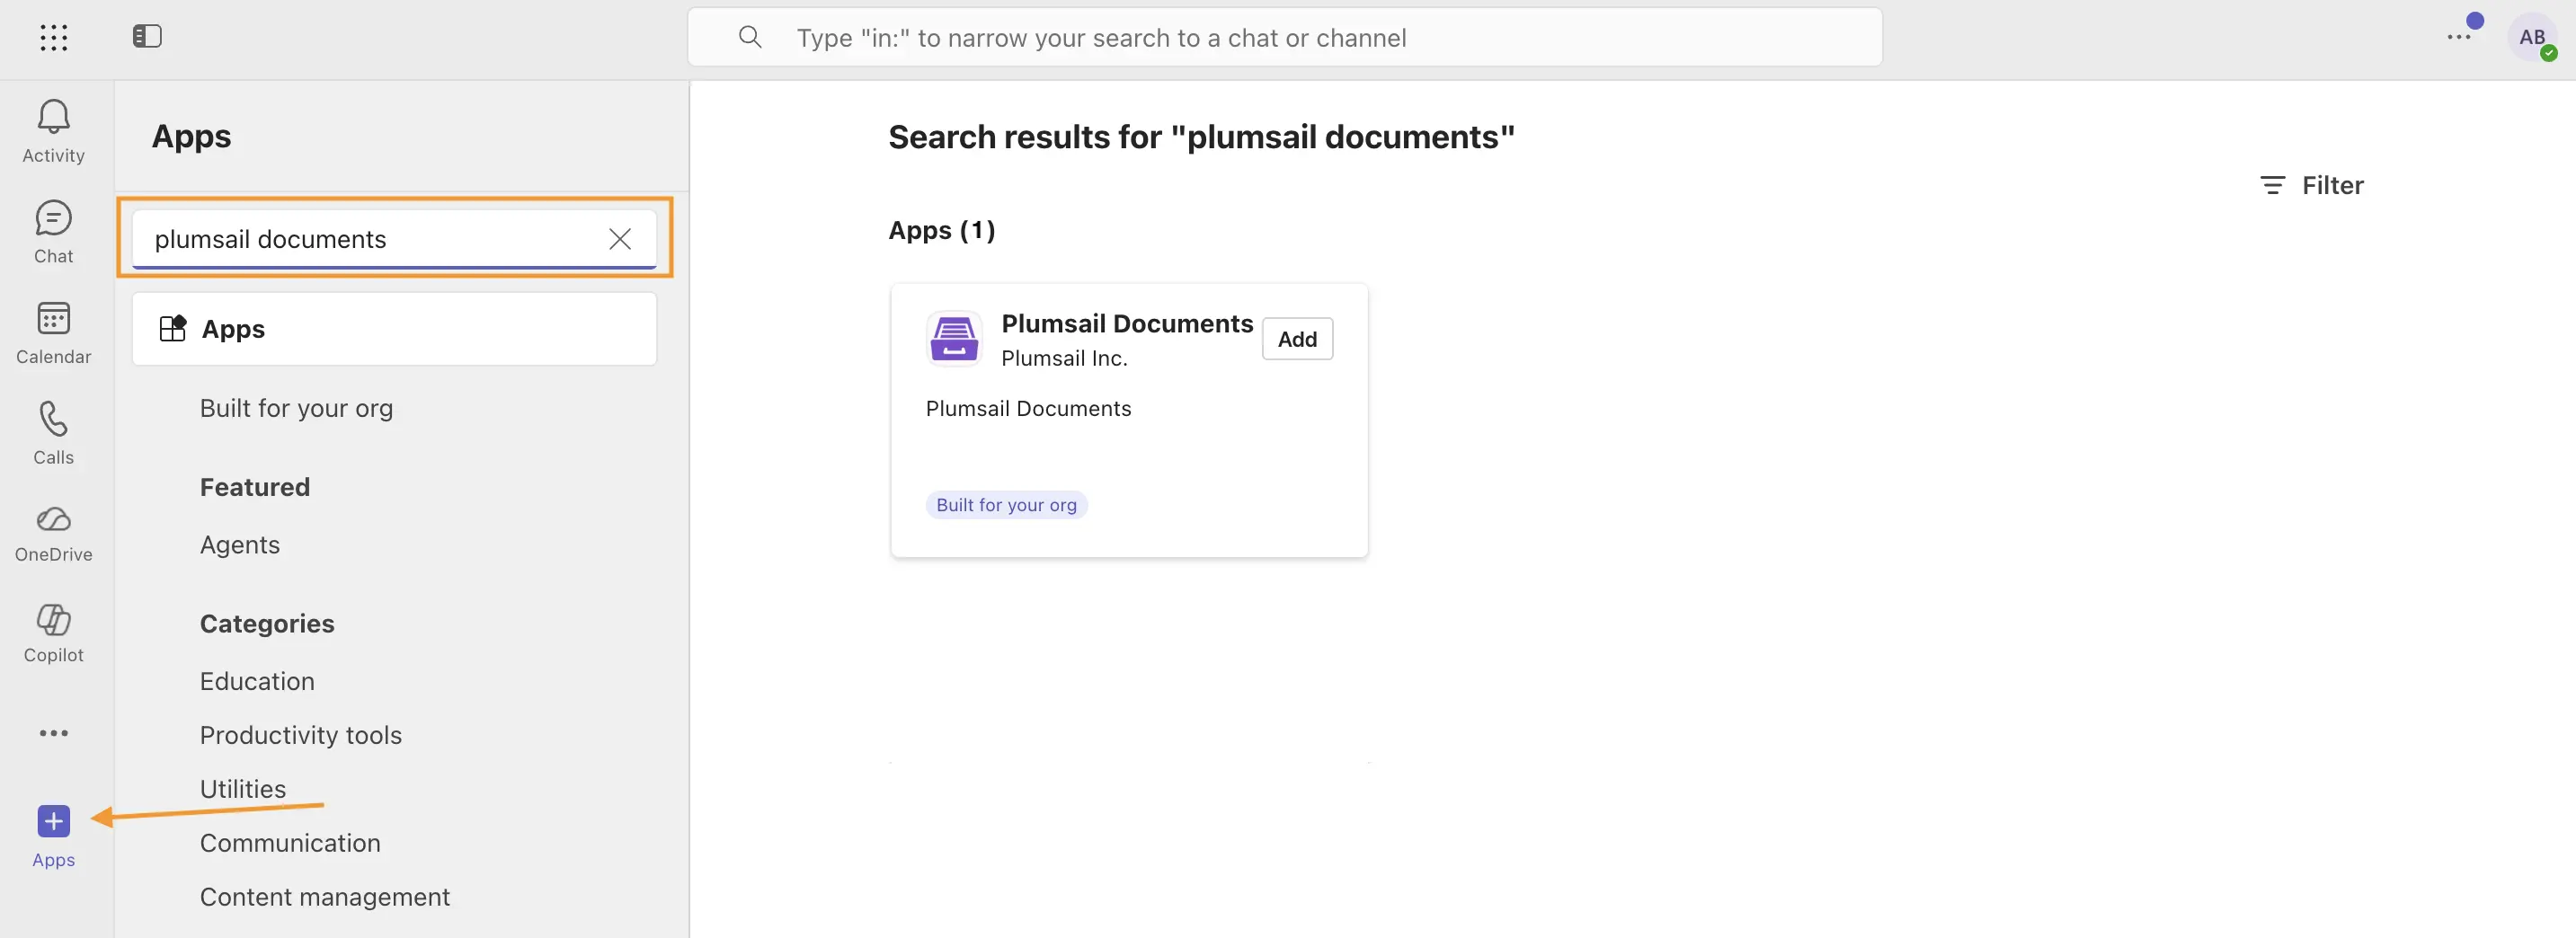Open the Filter options

click(2312, 185)
